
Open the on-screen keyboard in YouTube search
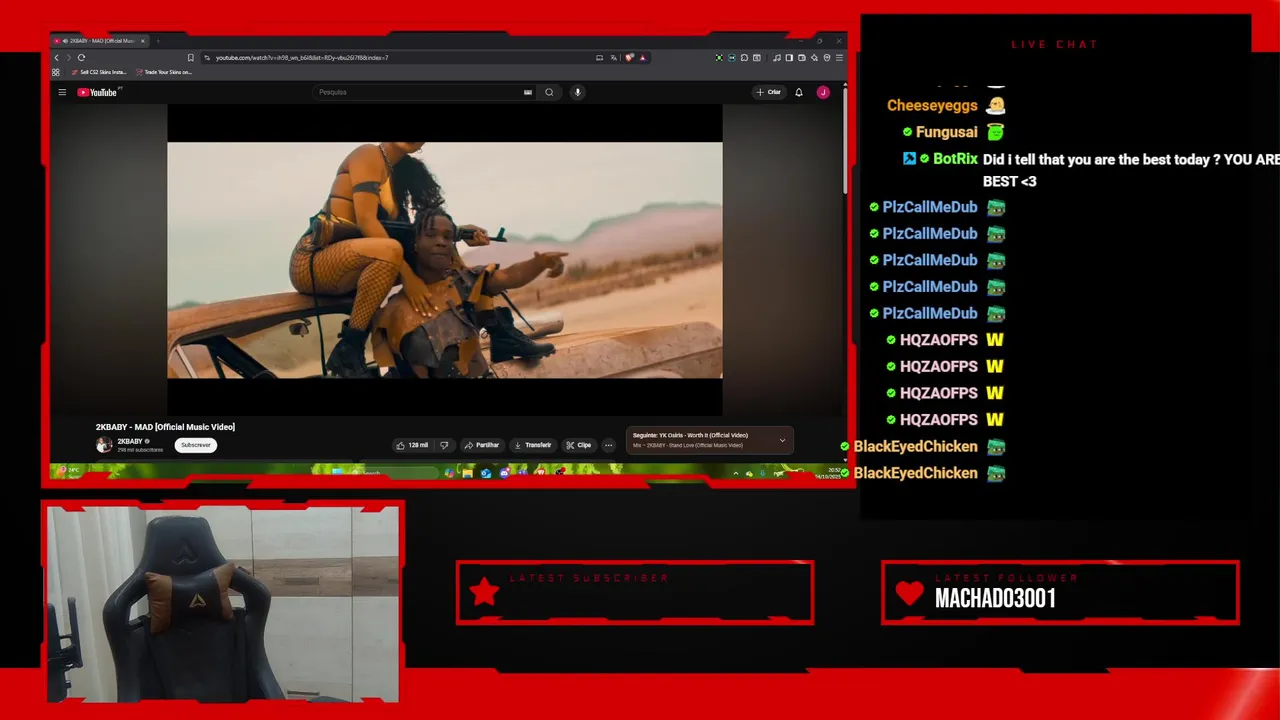point(528,92)
